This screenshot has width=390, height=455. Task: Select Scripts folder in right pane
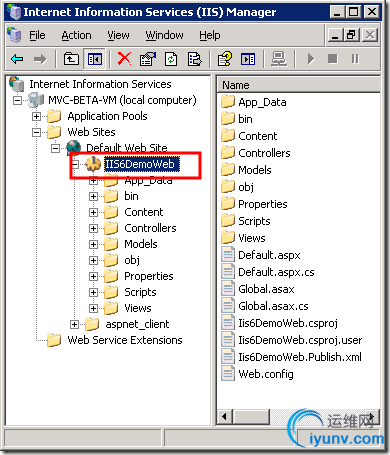(254, 221)
